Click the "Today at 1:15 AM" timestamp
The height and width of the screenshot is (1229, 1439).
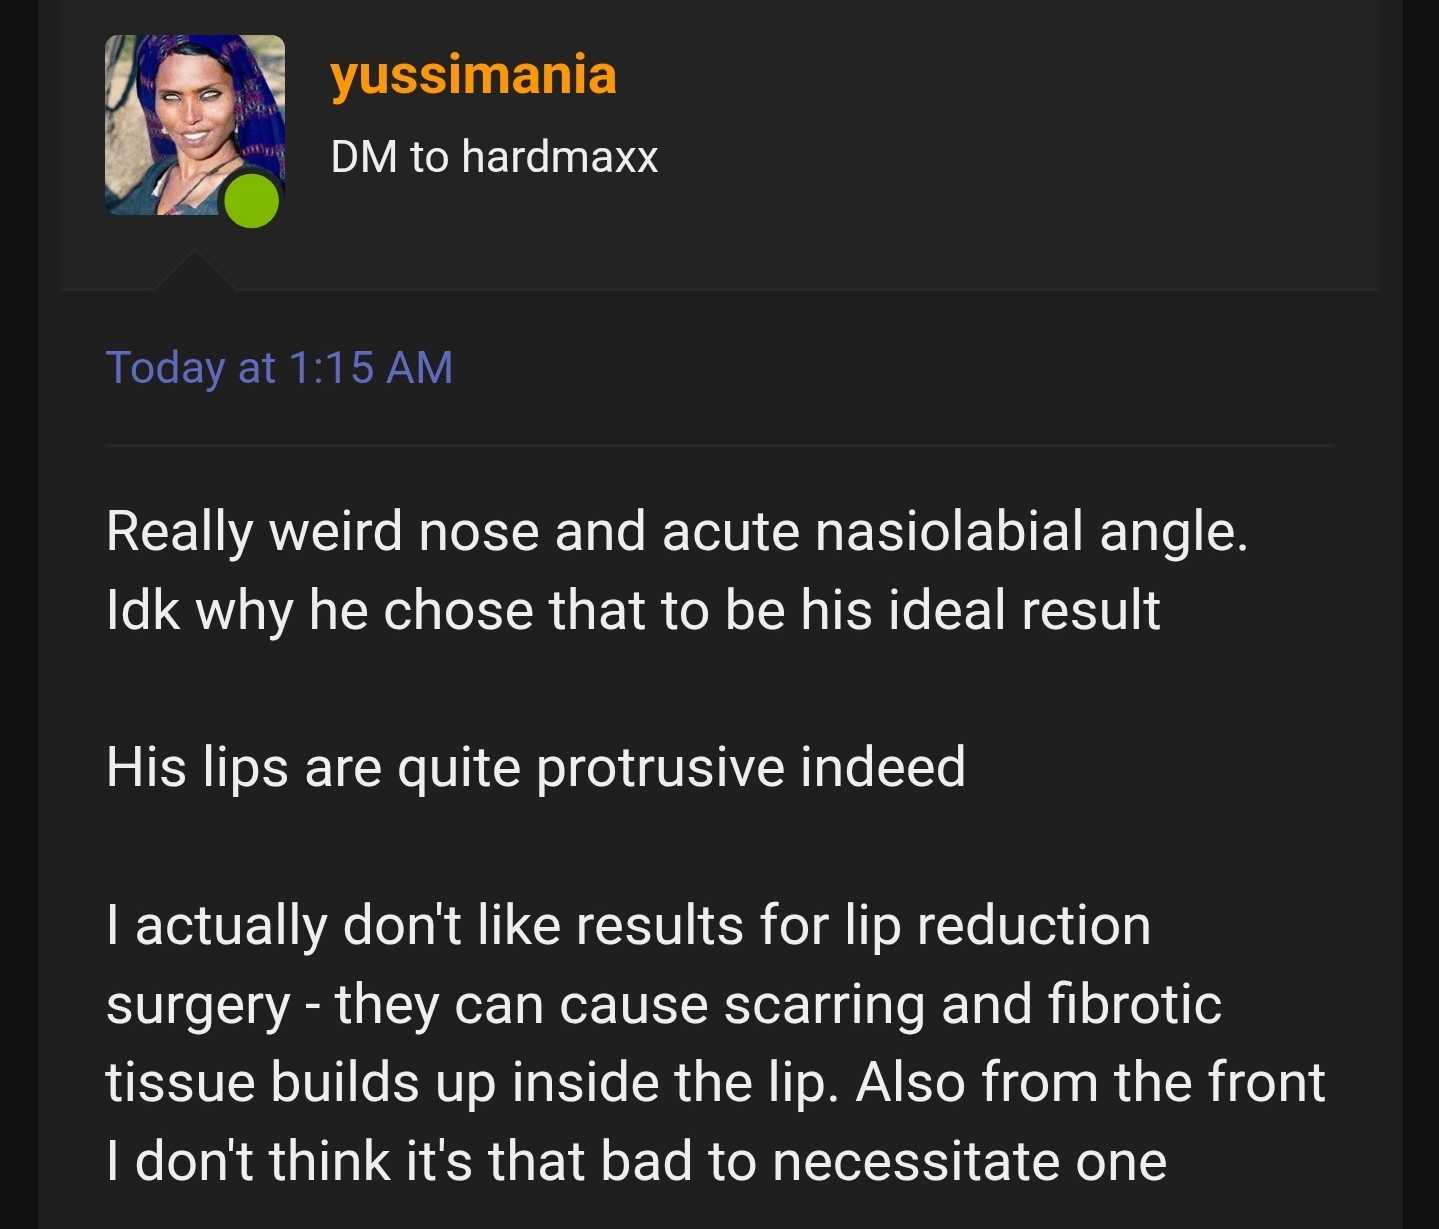point(279,367)
